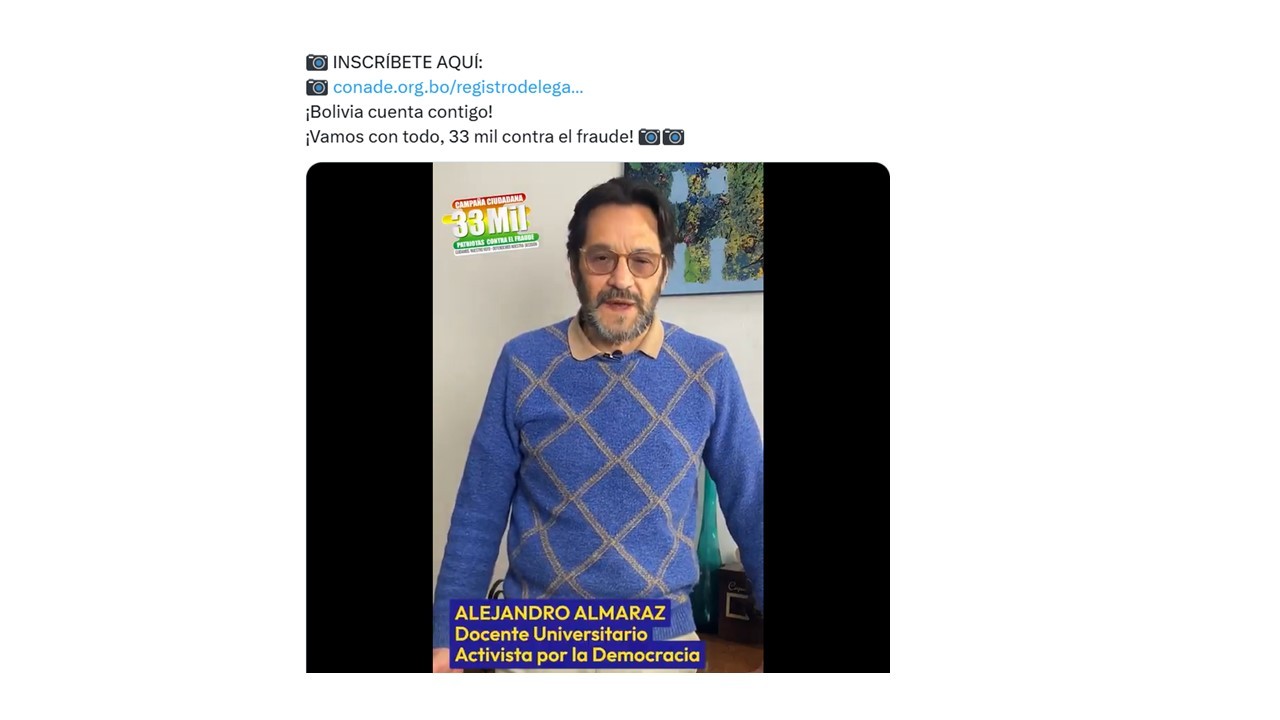
Task: Click last camera emoji ending the tweet
Action: pos(674,136)
